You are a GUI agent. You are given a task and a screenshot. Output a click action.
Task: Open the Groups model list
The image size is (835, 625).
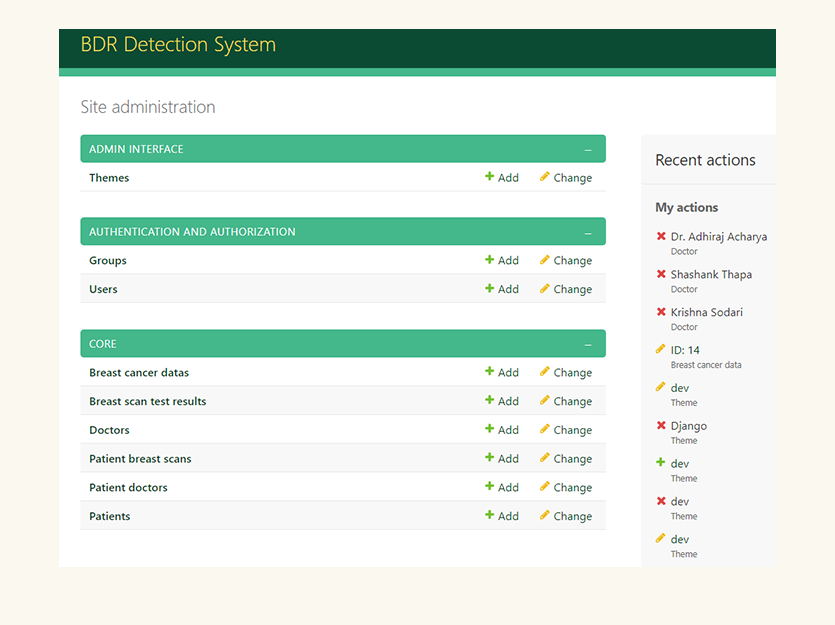(x=108, y=260)
